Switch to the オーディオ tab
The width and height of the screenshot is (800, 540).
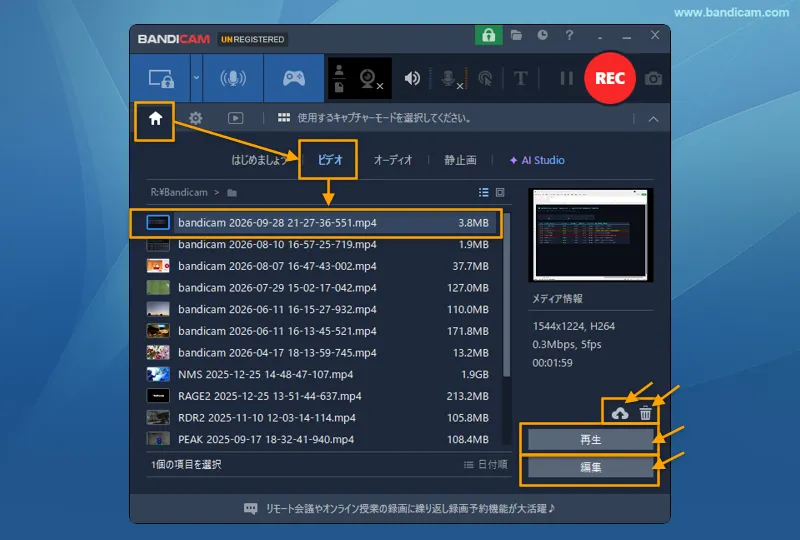[392, 160]
